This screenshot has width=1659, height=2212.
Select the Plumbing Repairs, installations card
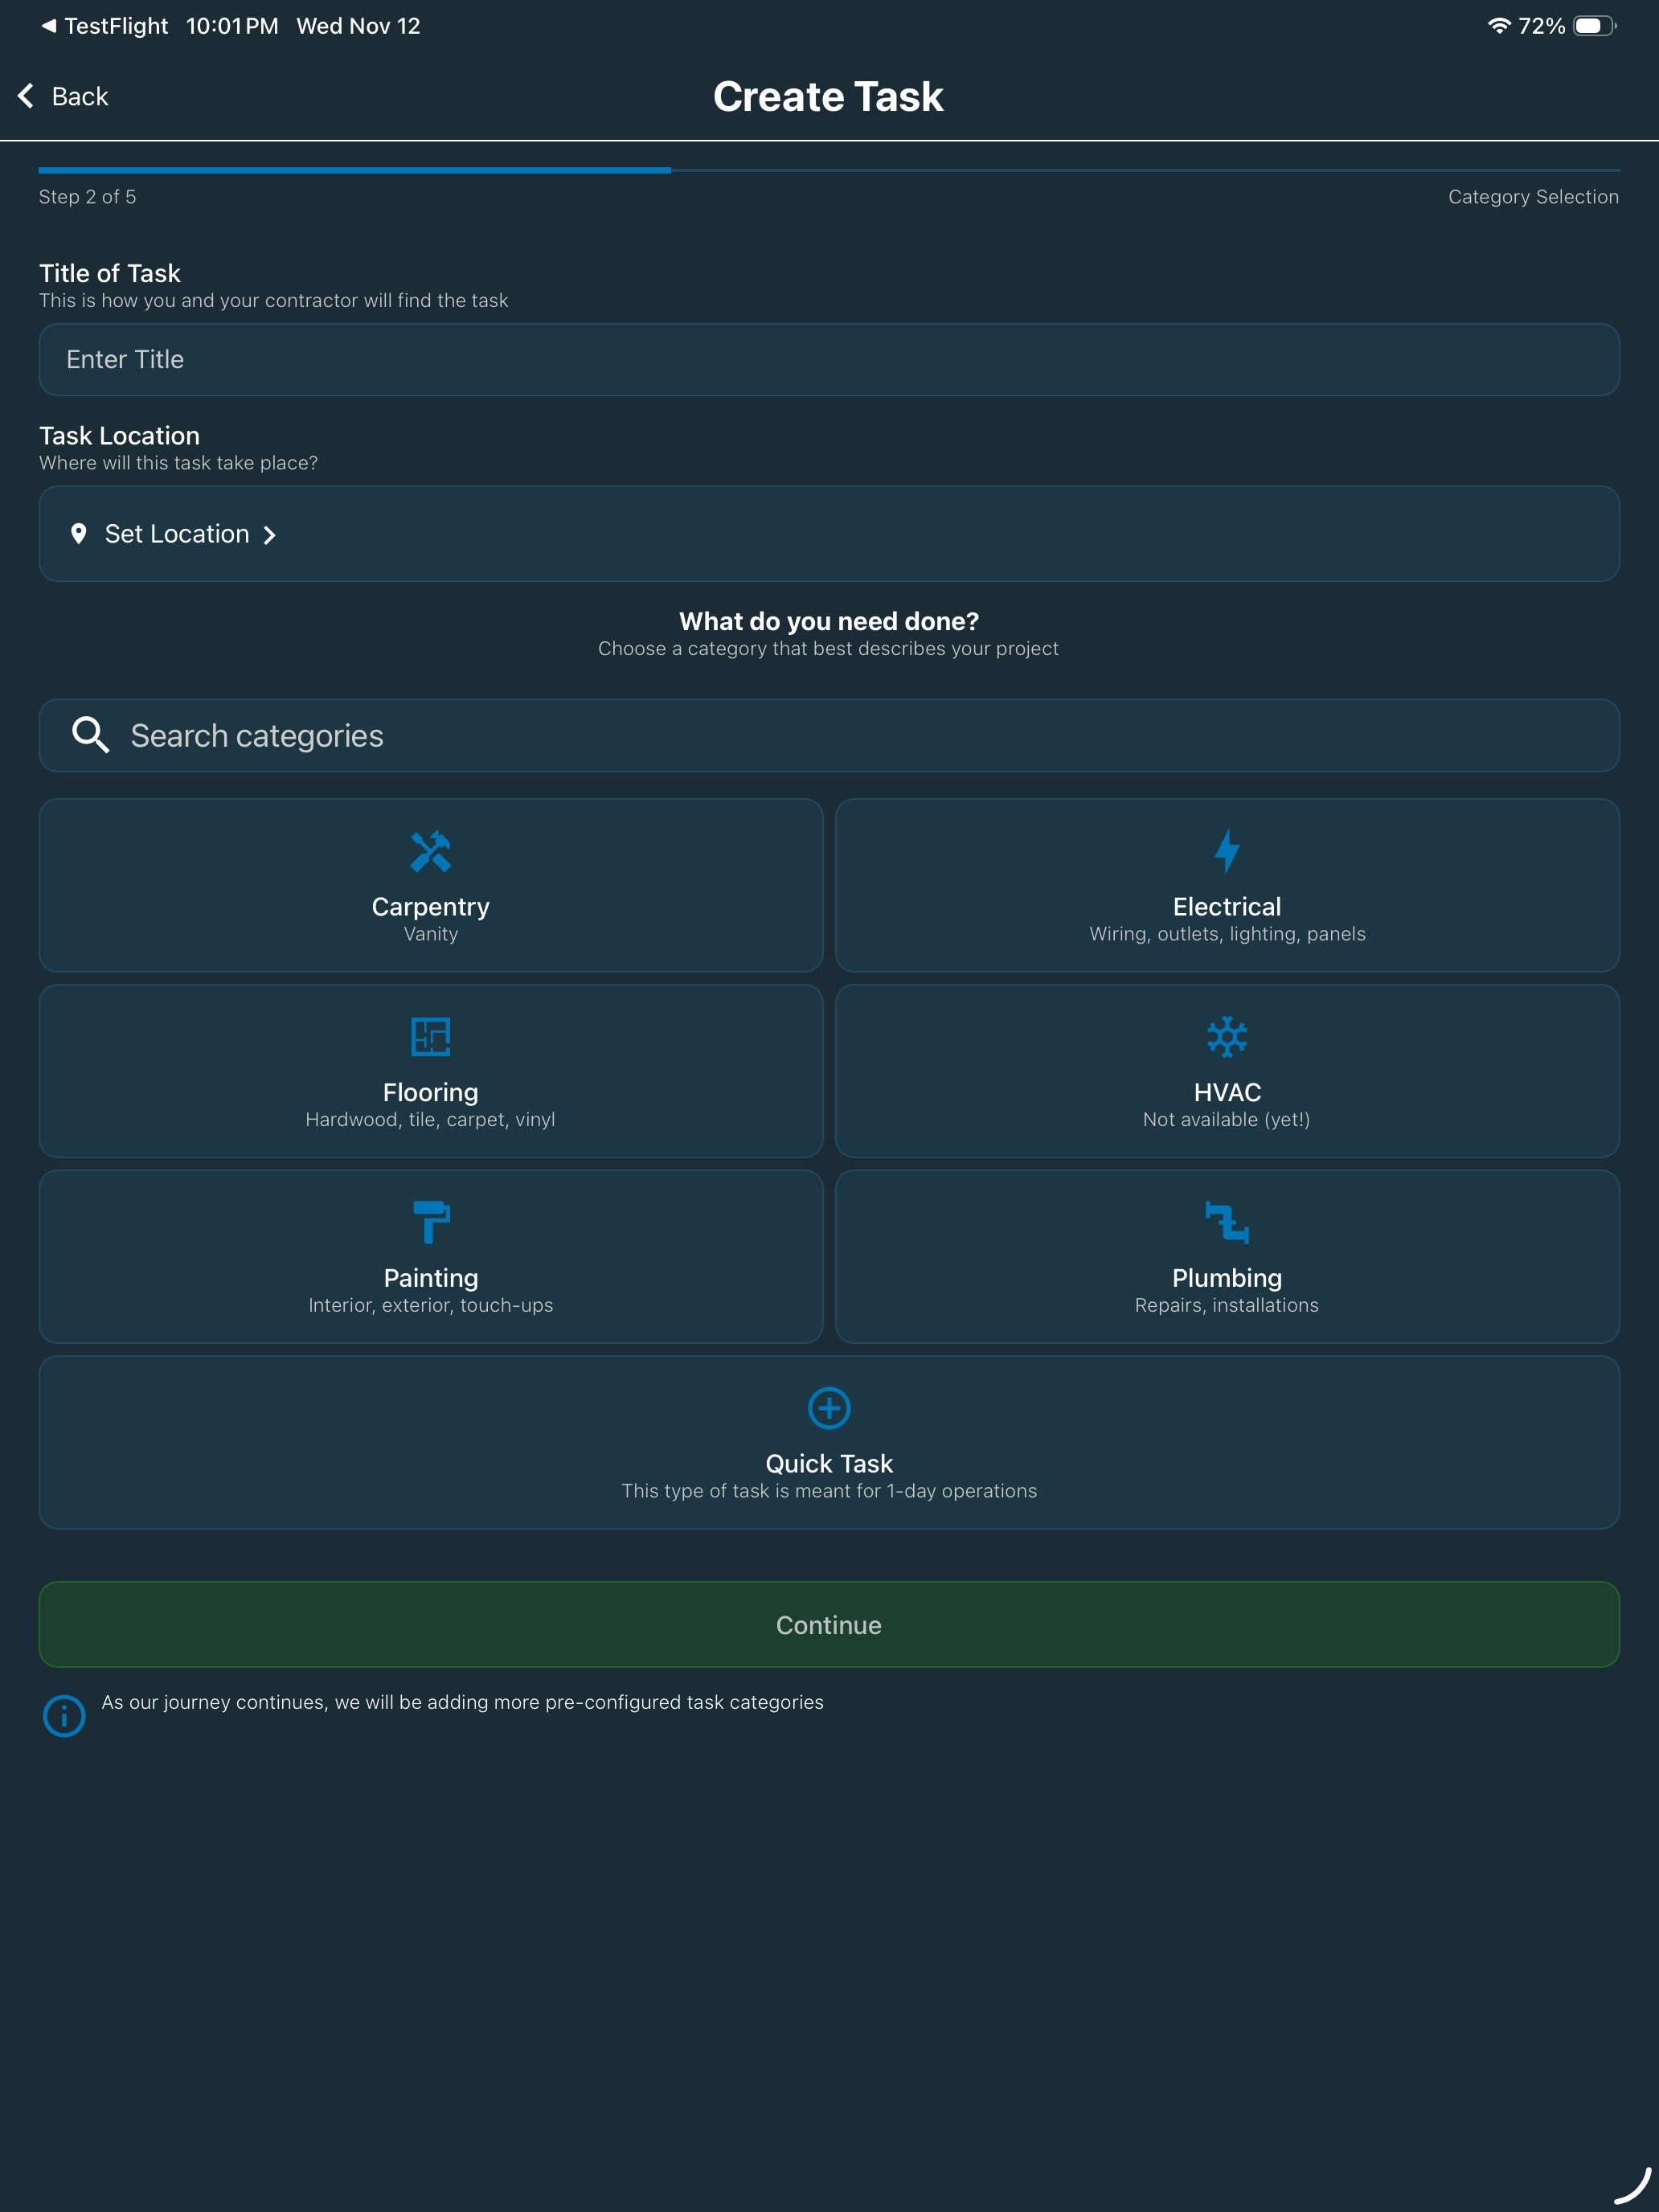coord(1227,1257)
